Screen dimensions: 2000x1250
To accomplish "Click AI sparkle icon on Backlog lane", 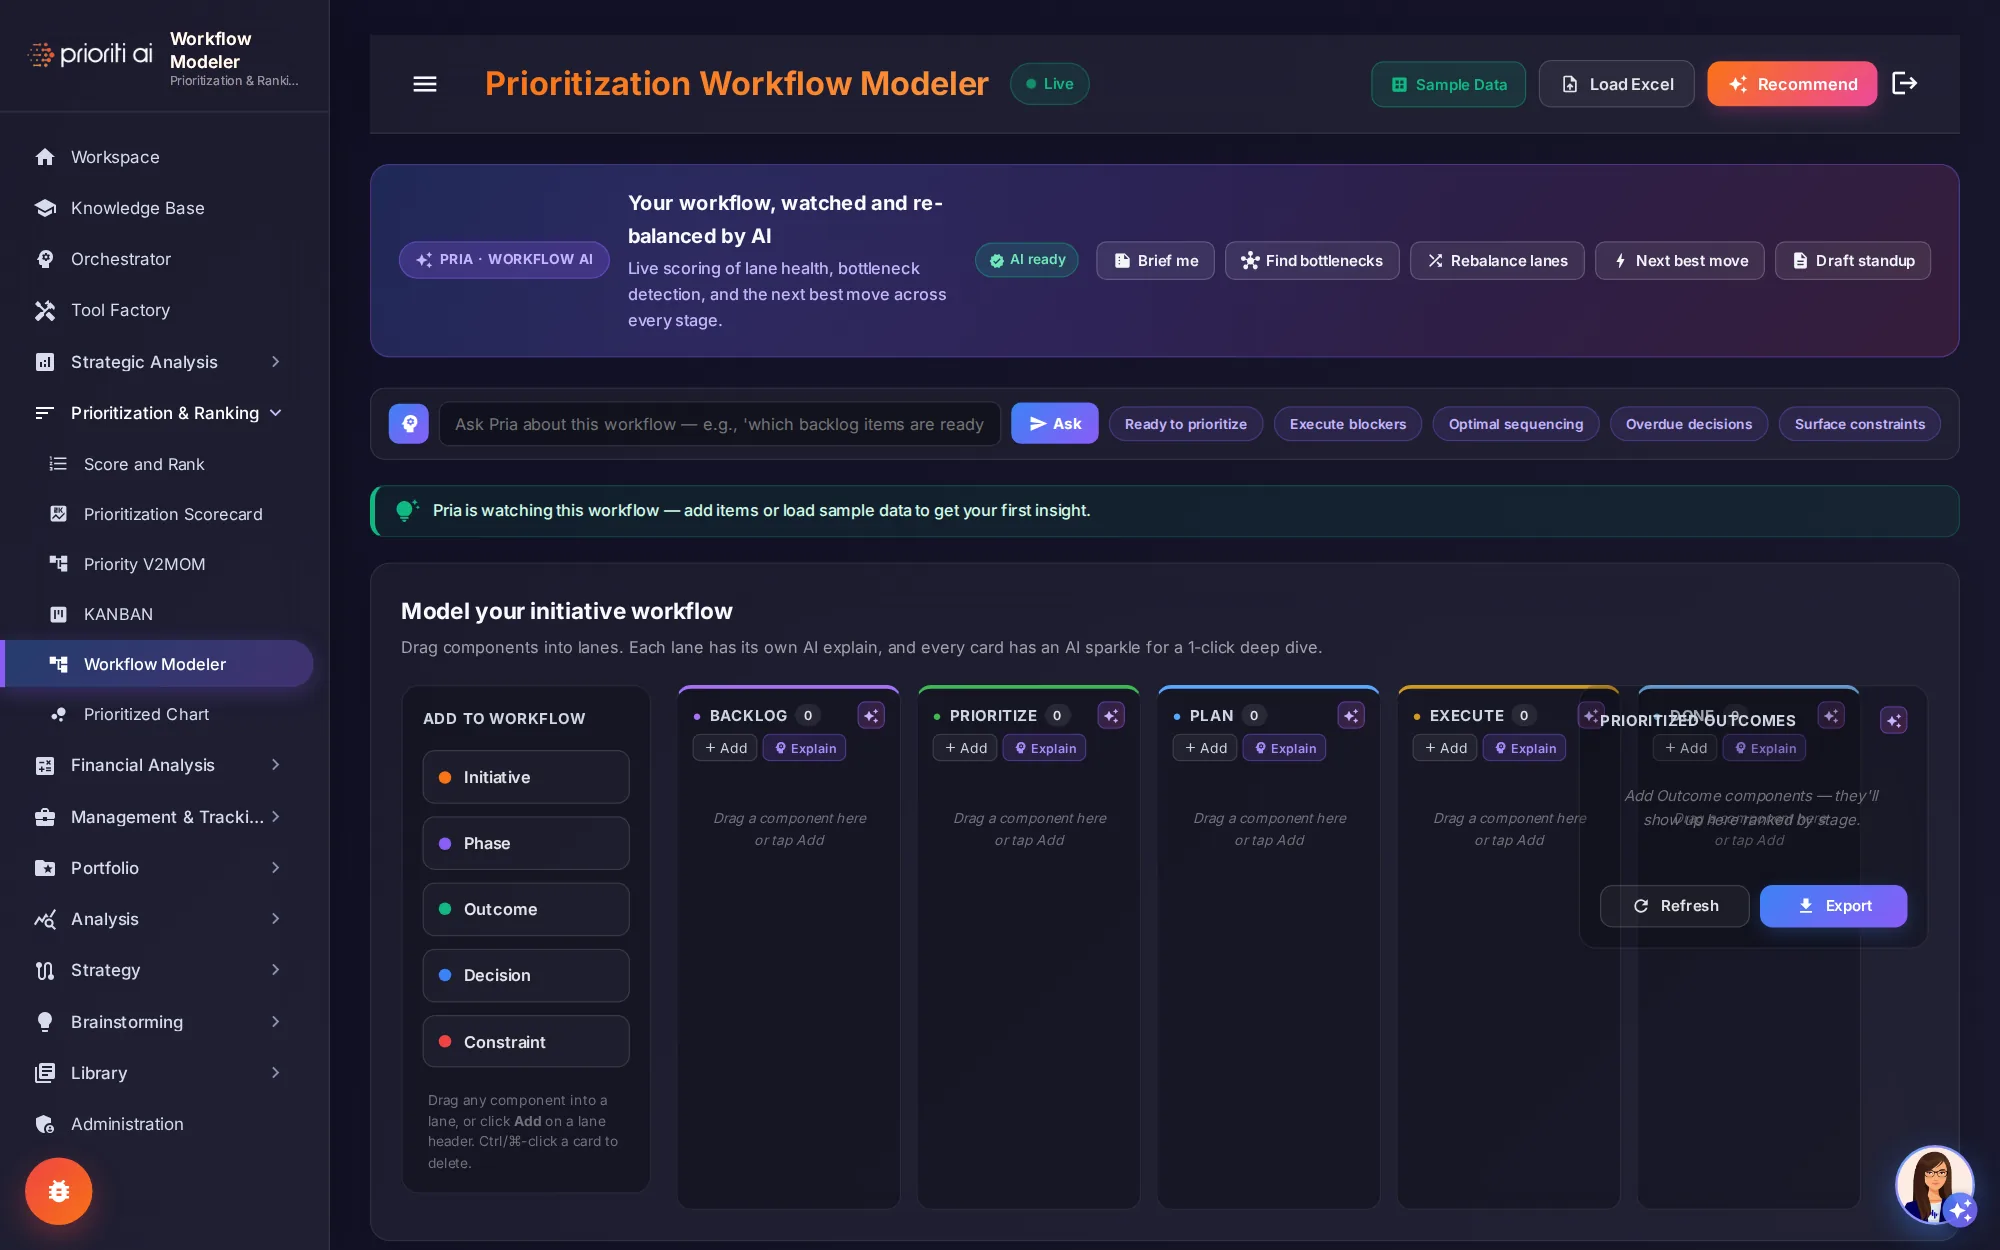I will [871, 716].
